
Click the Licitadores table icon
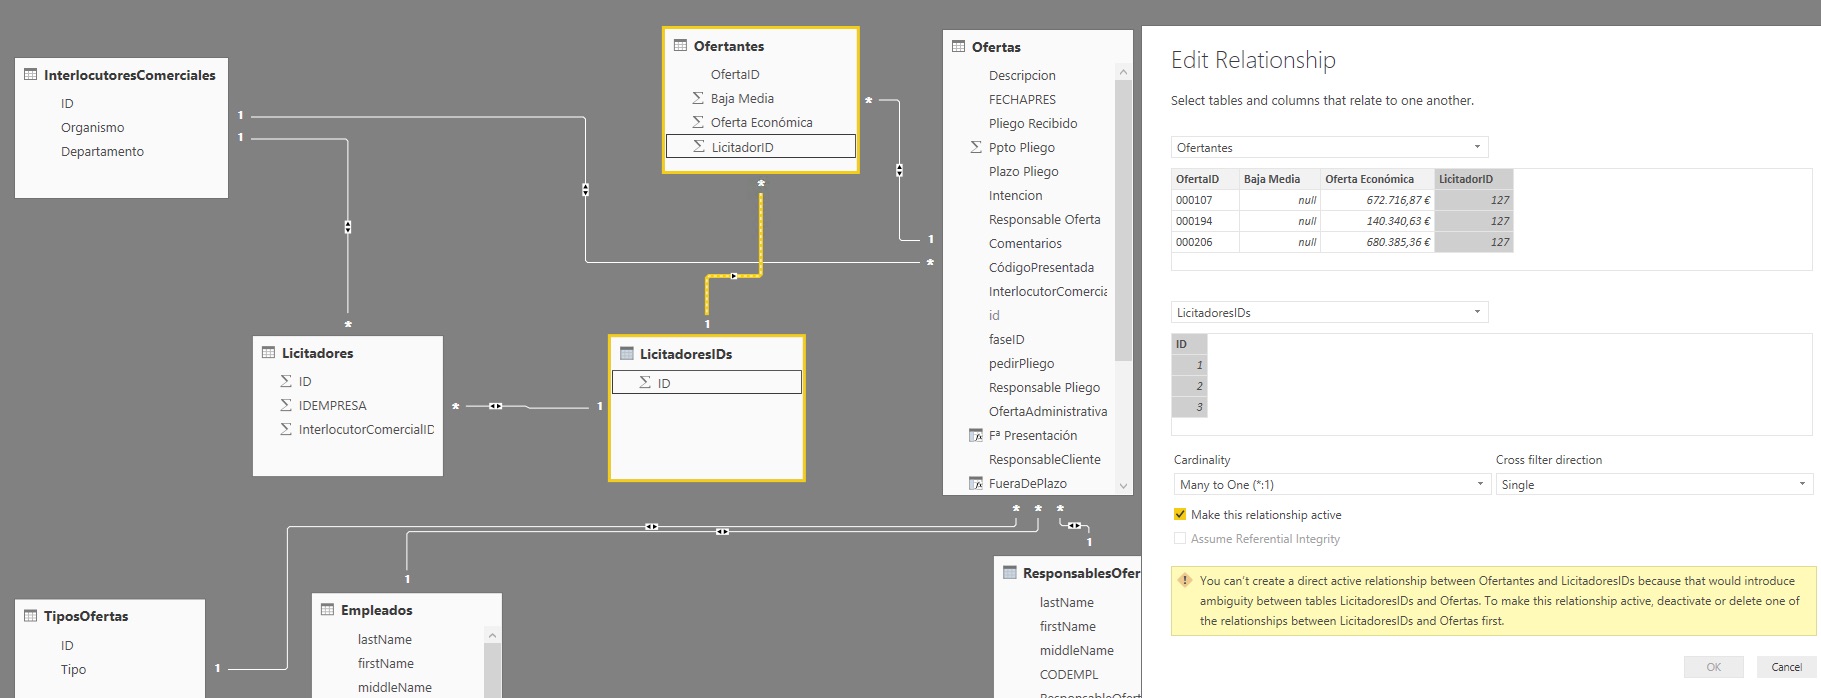click(268, 352)
